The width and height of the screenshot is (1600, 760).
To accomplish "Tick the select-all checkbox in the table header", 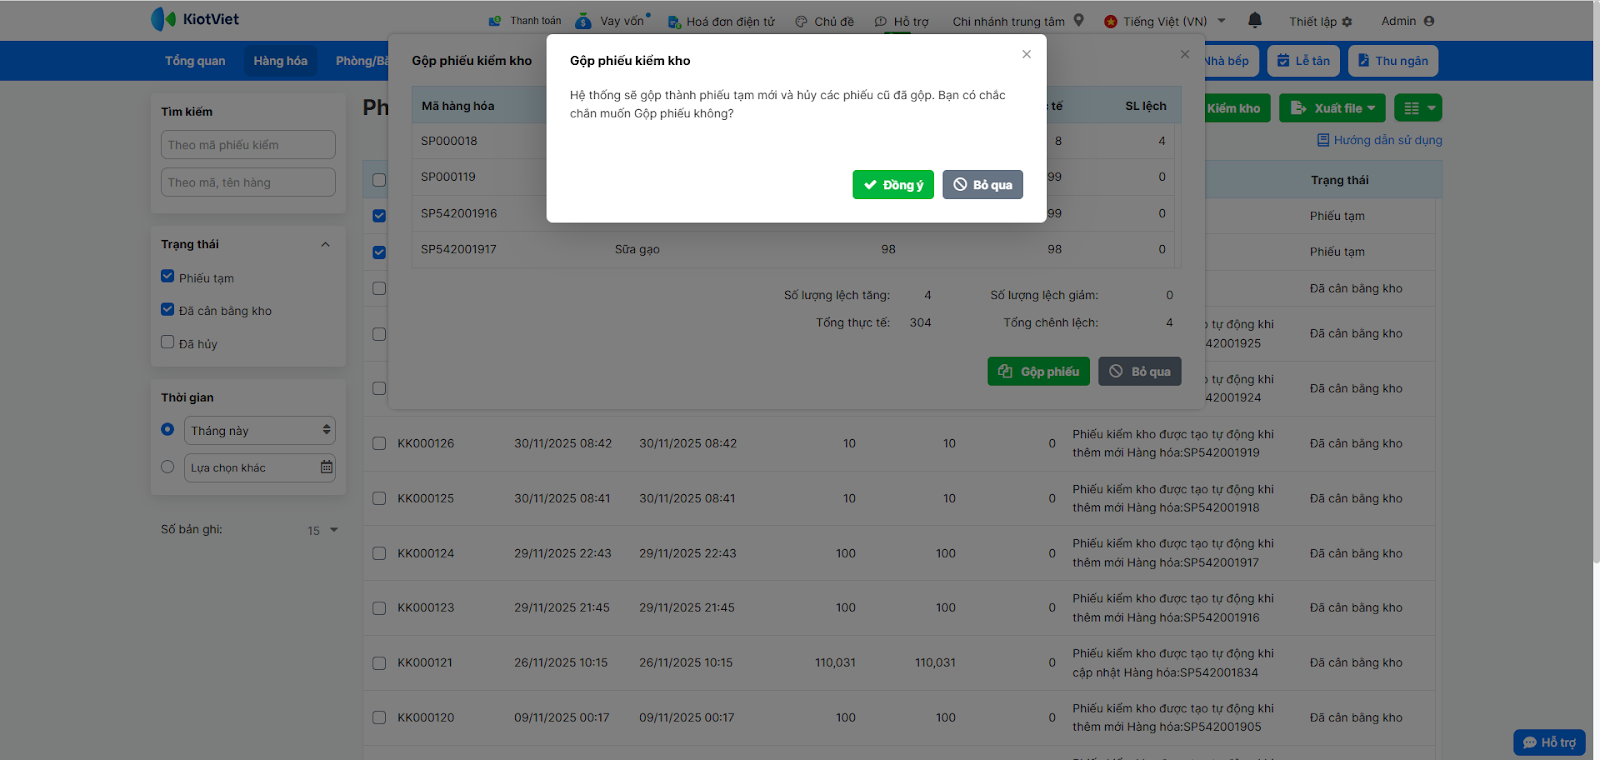I will tap(379, 180).
